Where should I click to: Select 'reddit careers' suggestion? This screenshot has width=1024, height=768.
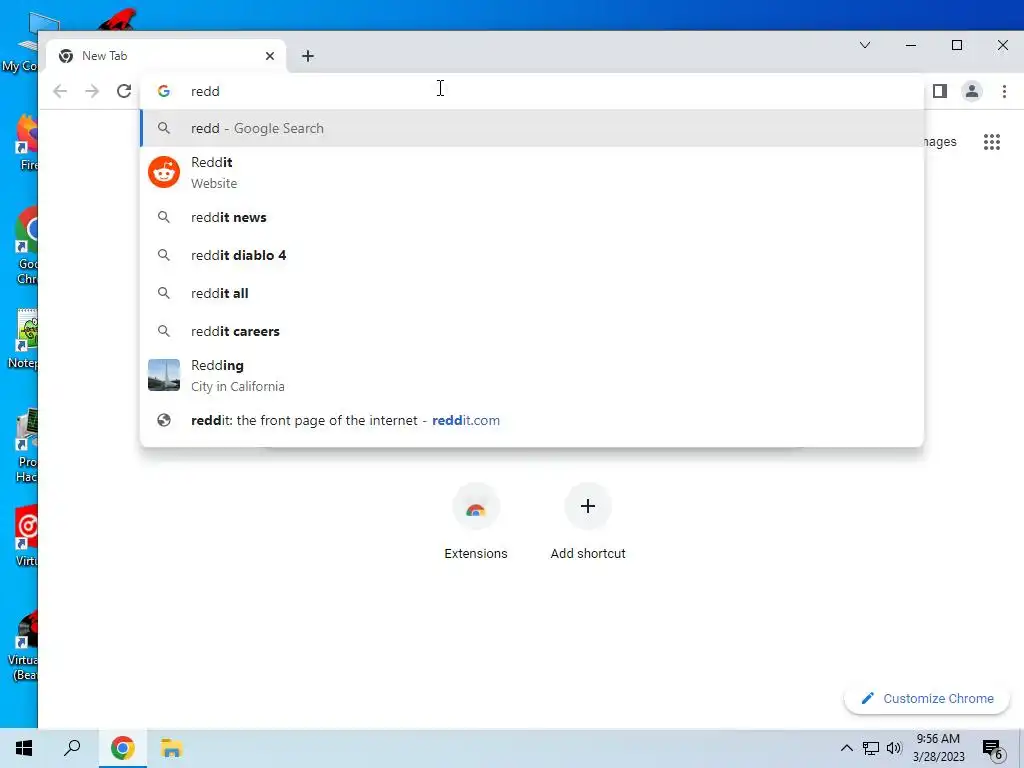point(532,331)
